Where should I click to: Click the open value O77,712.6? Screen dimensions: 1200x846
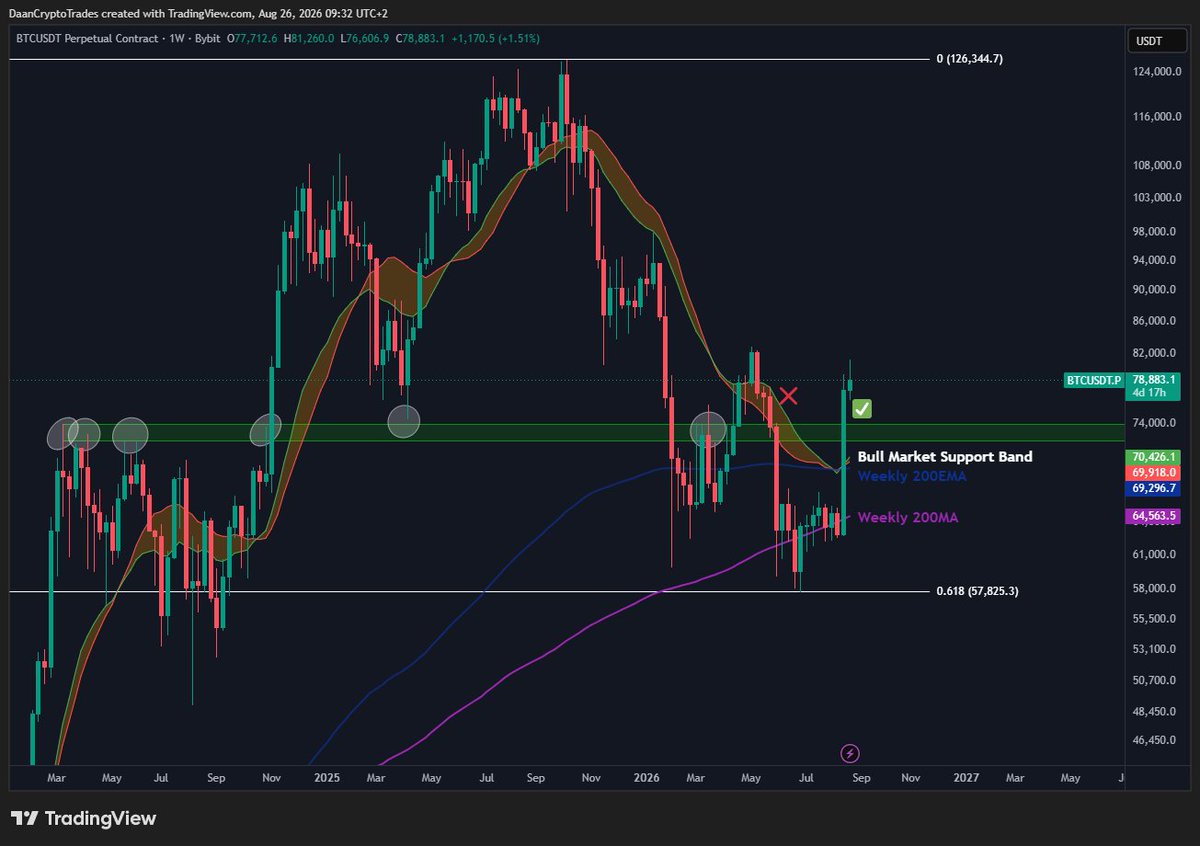[x=252, y=39]
